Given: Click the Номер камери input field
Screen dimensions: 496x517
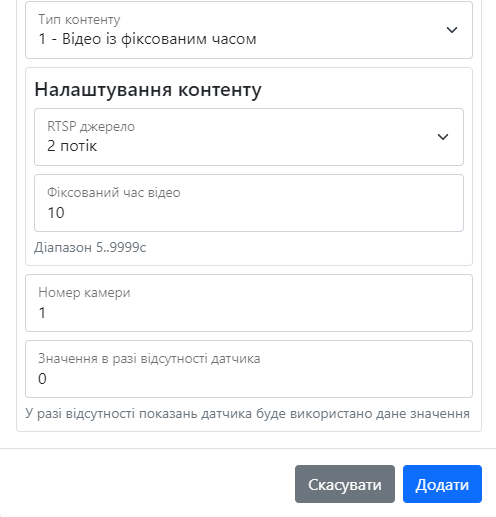Looking at the screenshot, I should click(x=249, y=303).
